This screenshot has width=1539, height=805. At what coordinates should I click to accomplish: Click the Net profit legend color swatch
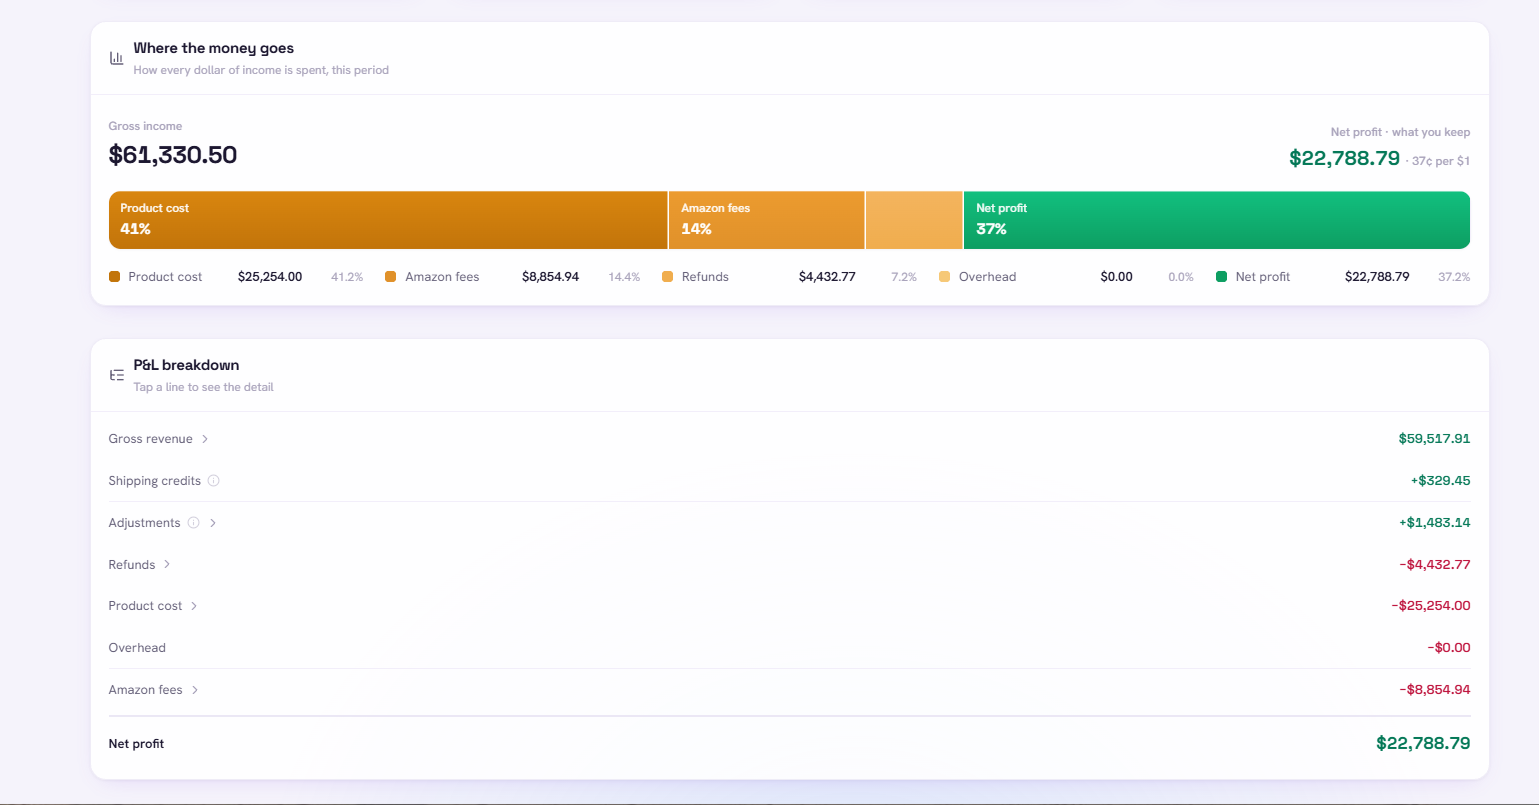coord(1222,277)
